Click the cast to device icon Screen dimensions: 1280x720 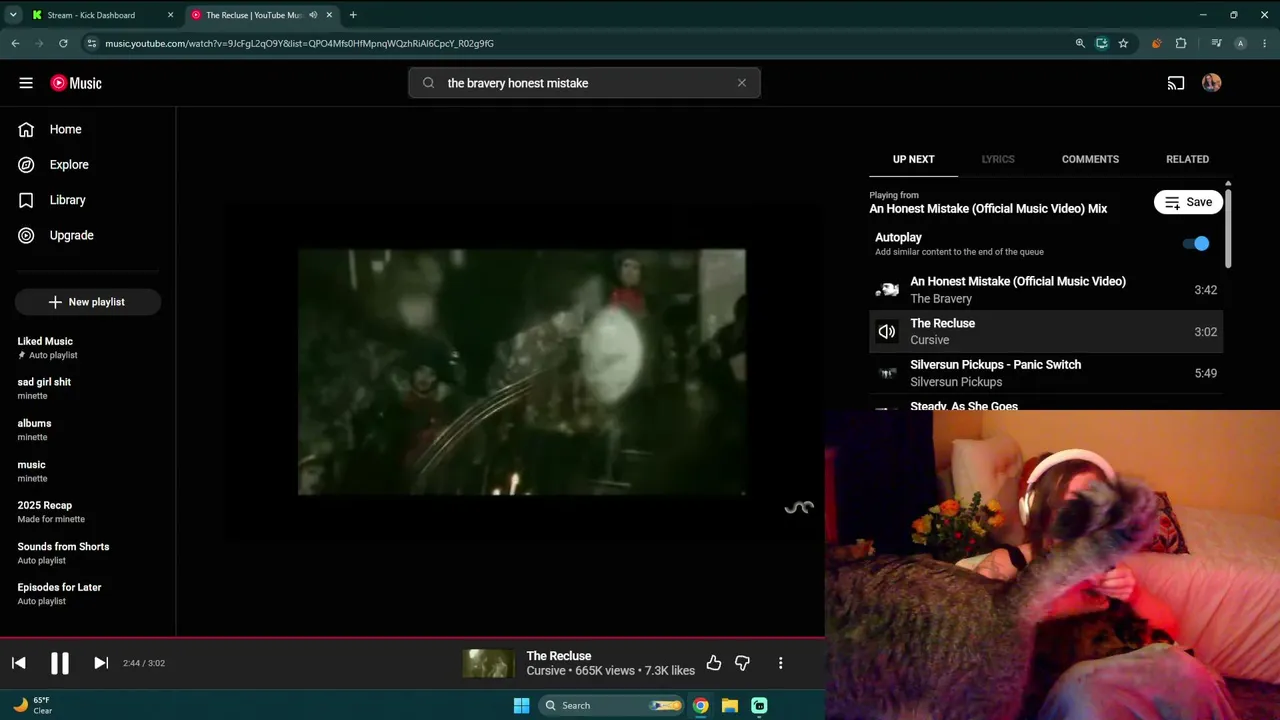coord(1176,83)
